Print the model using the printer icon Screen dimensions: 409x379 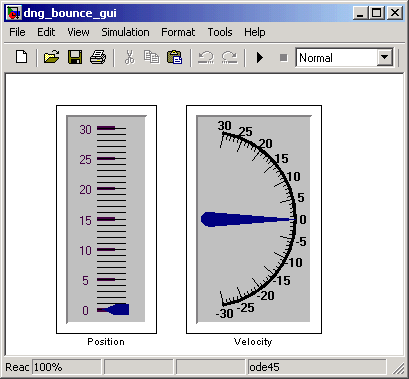coord(98,57)
